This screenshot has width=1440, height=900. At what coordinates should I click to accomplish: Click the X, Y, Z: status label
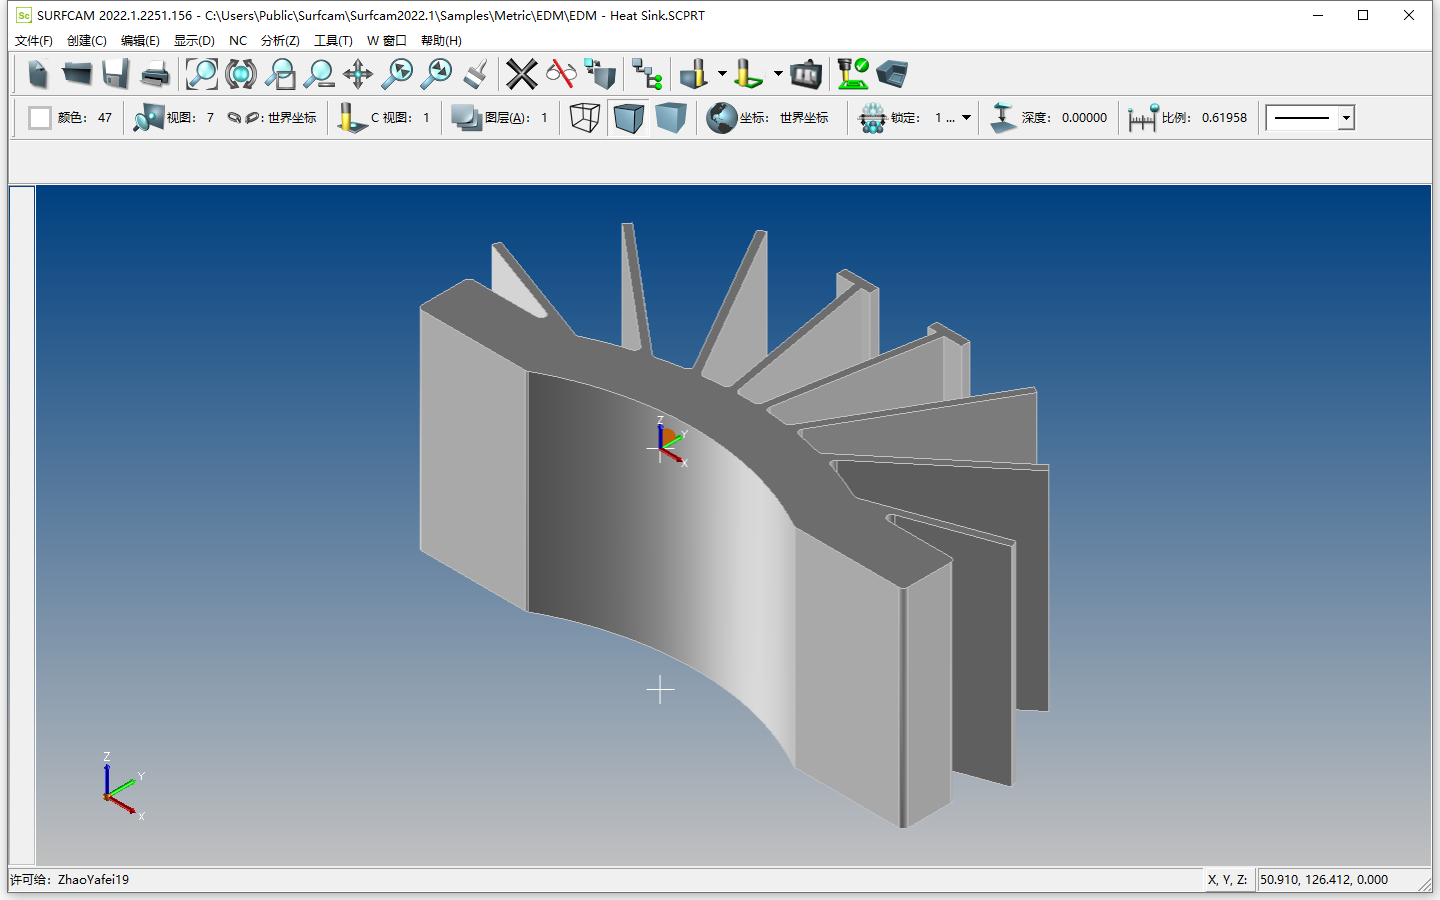[x=1227, y=880]
